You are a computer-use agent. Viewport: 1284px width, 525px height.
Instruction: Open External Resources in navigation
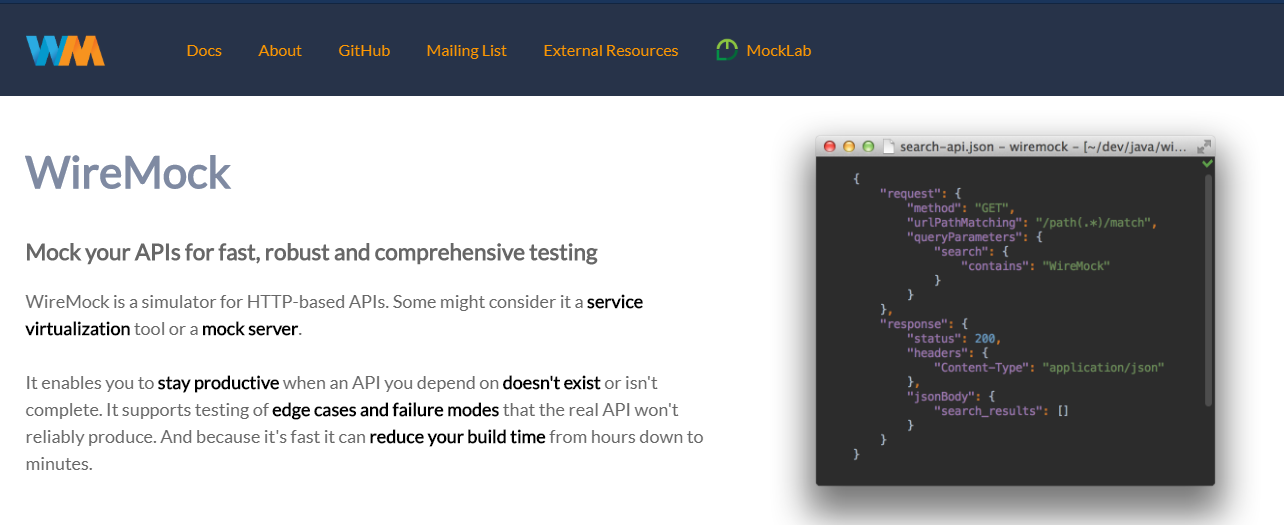pos(611,50)
